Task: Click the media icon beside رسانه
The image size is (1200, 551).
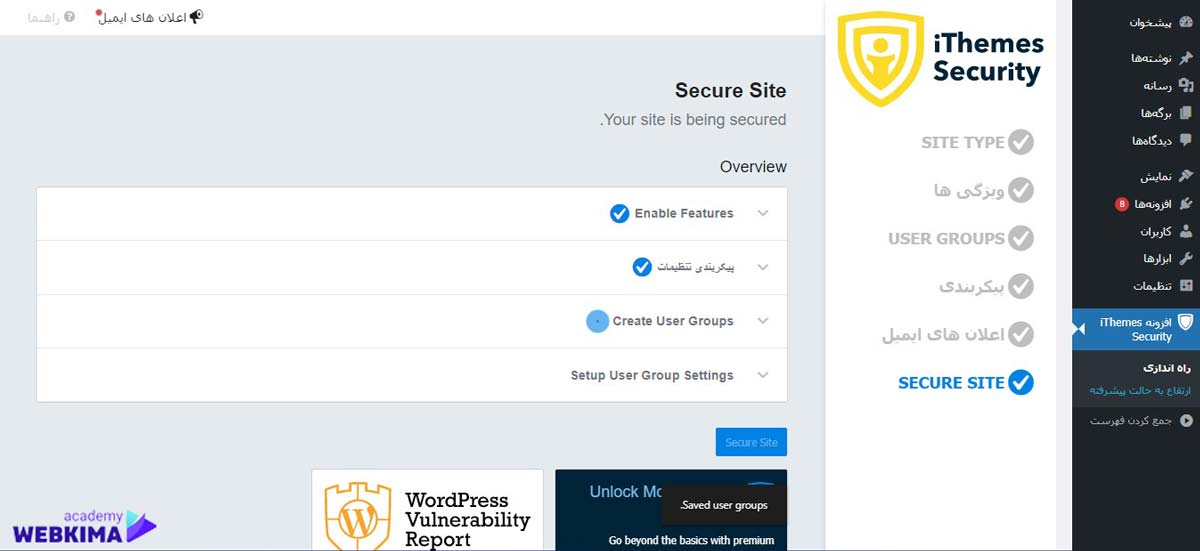Action: click(x=1186, y=85)
